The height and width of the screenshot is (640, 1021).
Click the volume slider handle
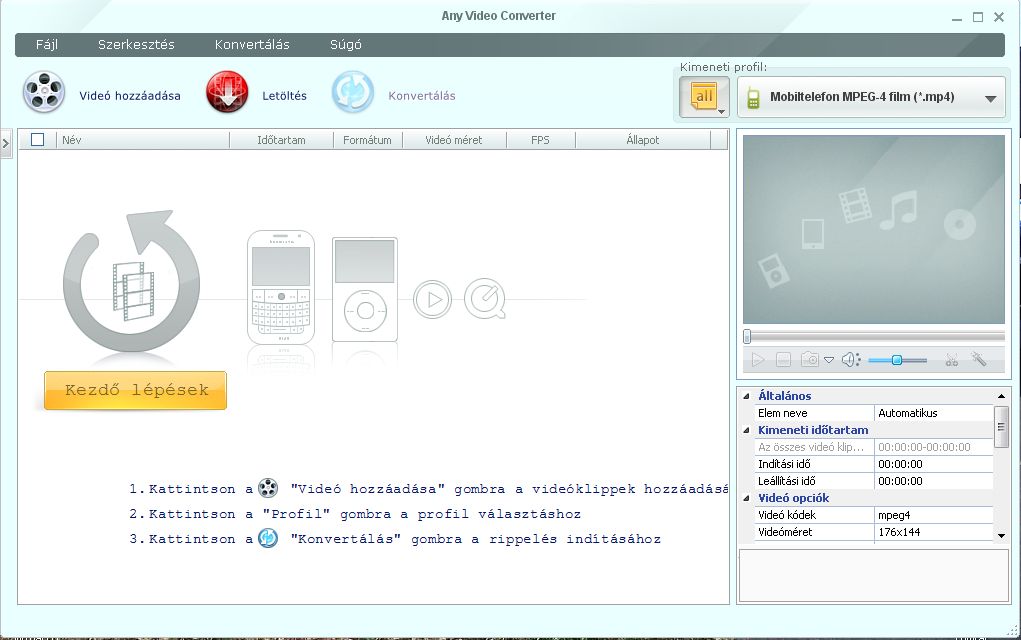coord(897,360)
